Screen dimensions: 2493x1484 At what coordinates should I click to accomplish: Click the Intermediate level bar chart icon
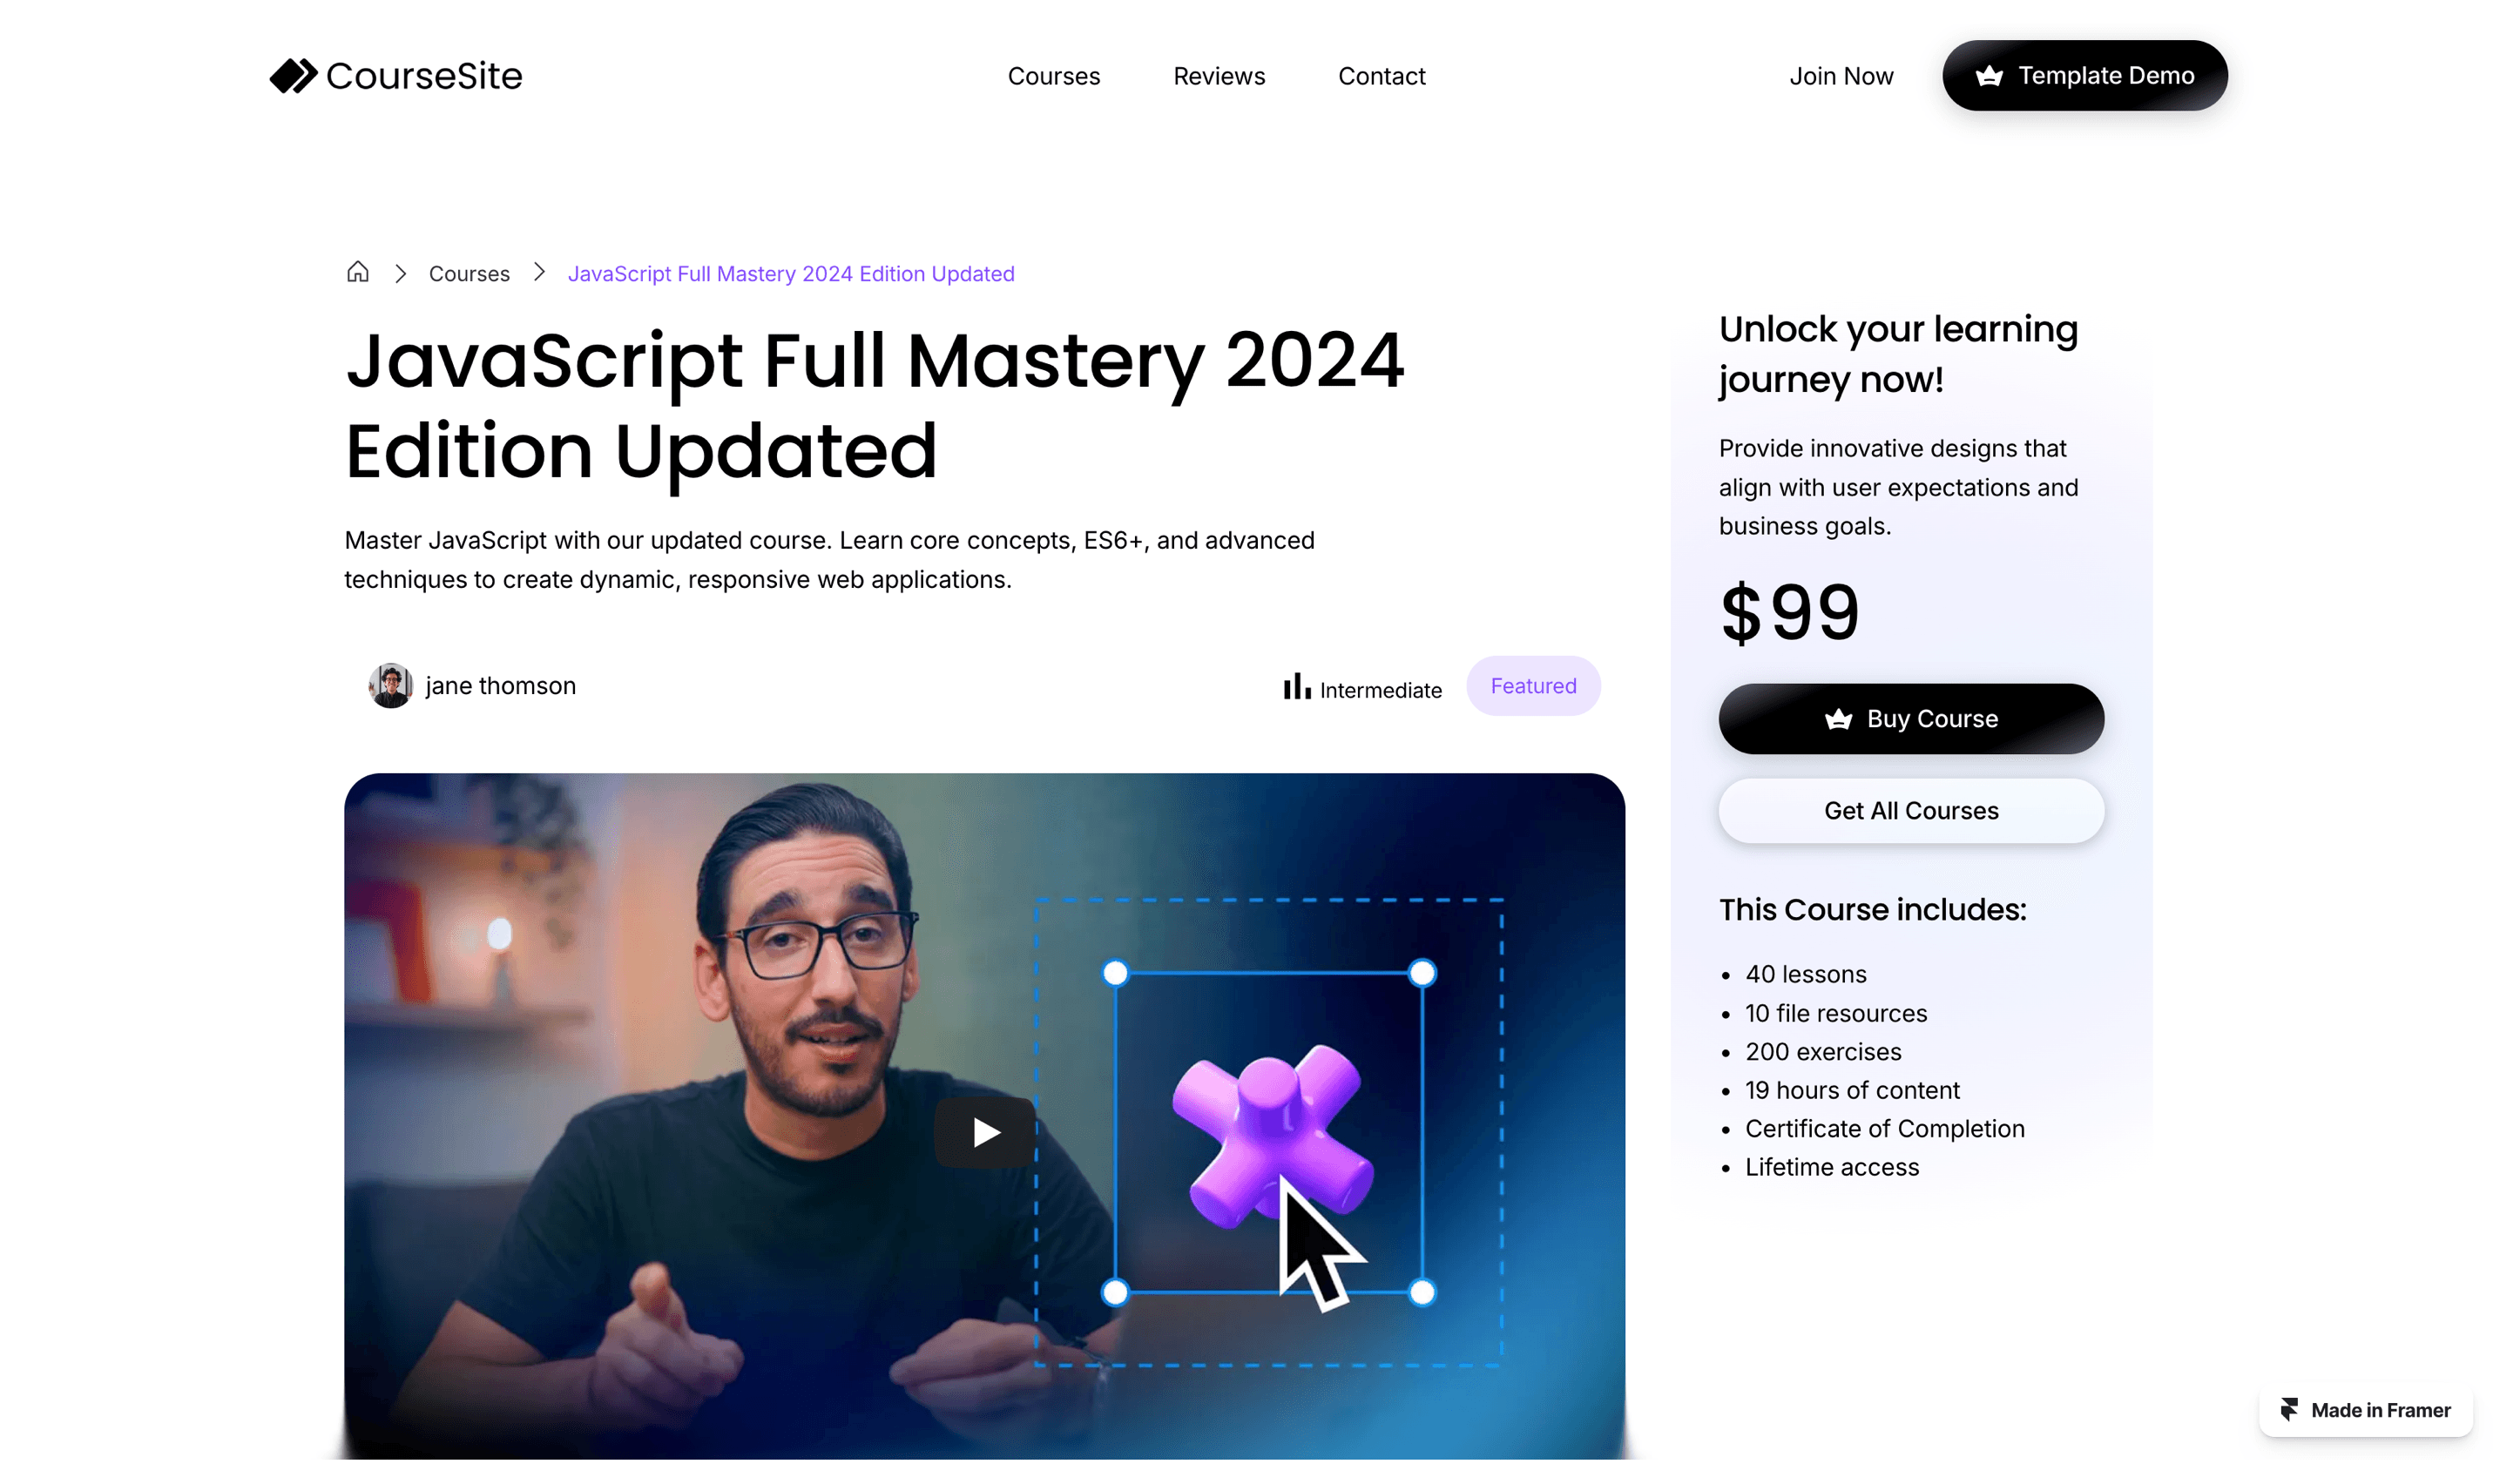1296,686
